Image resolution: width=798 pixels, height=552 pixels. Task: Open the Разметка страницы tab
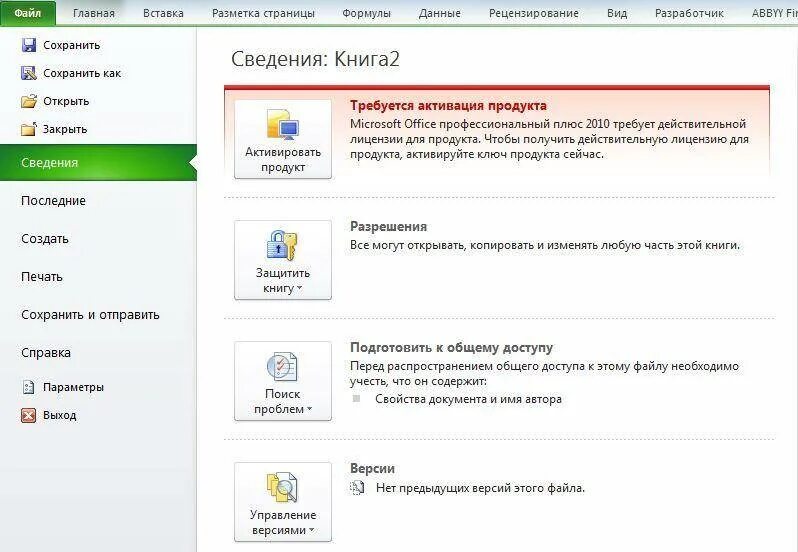[x=263, y=13]
